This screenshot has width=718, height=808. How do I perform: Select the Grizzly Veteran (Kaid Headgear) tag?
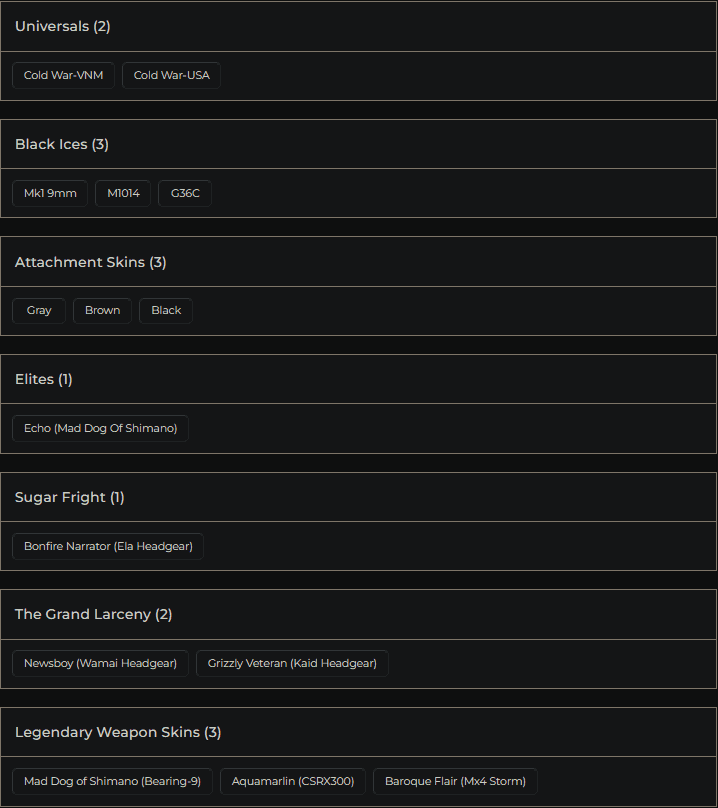(292, 663)
